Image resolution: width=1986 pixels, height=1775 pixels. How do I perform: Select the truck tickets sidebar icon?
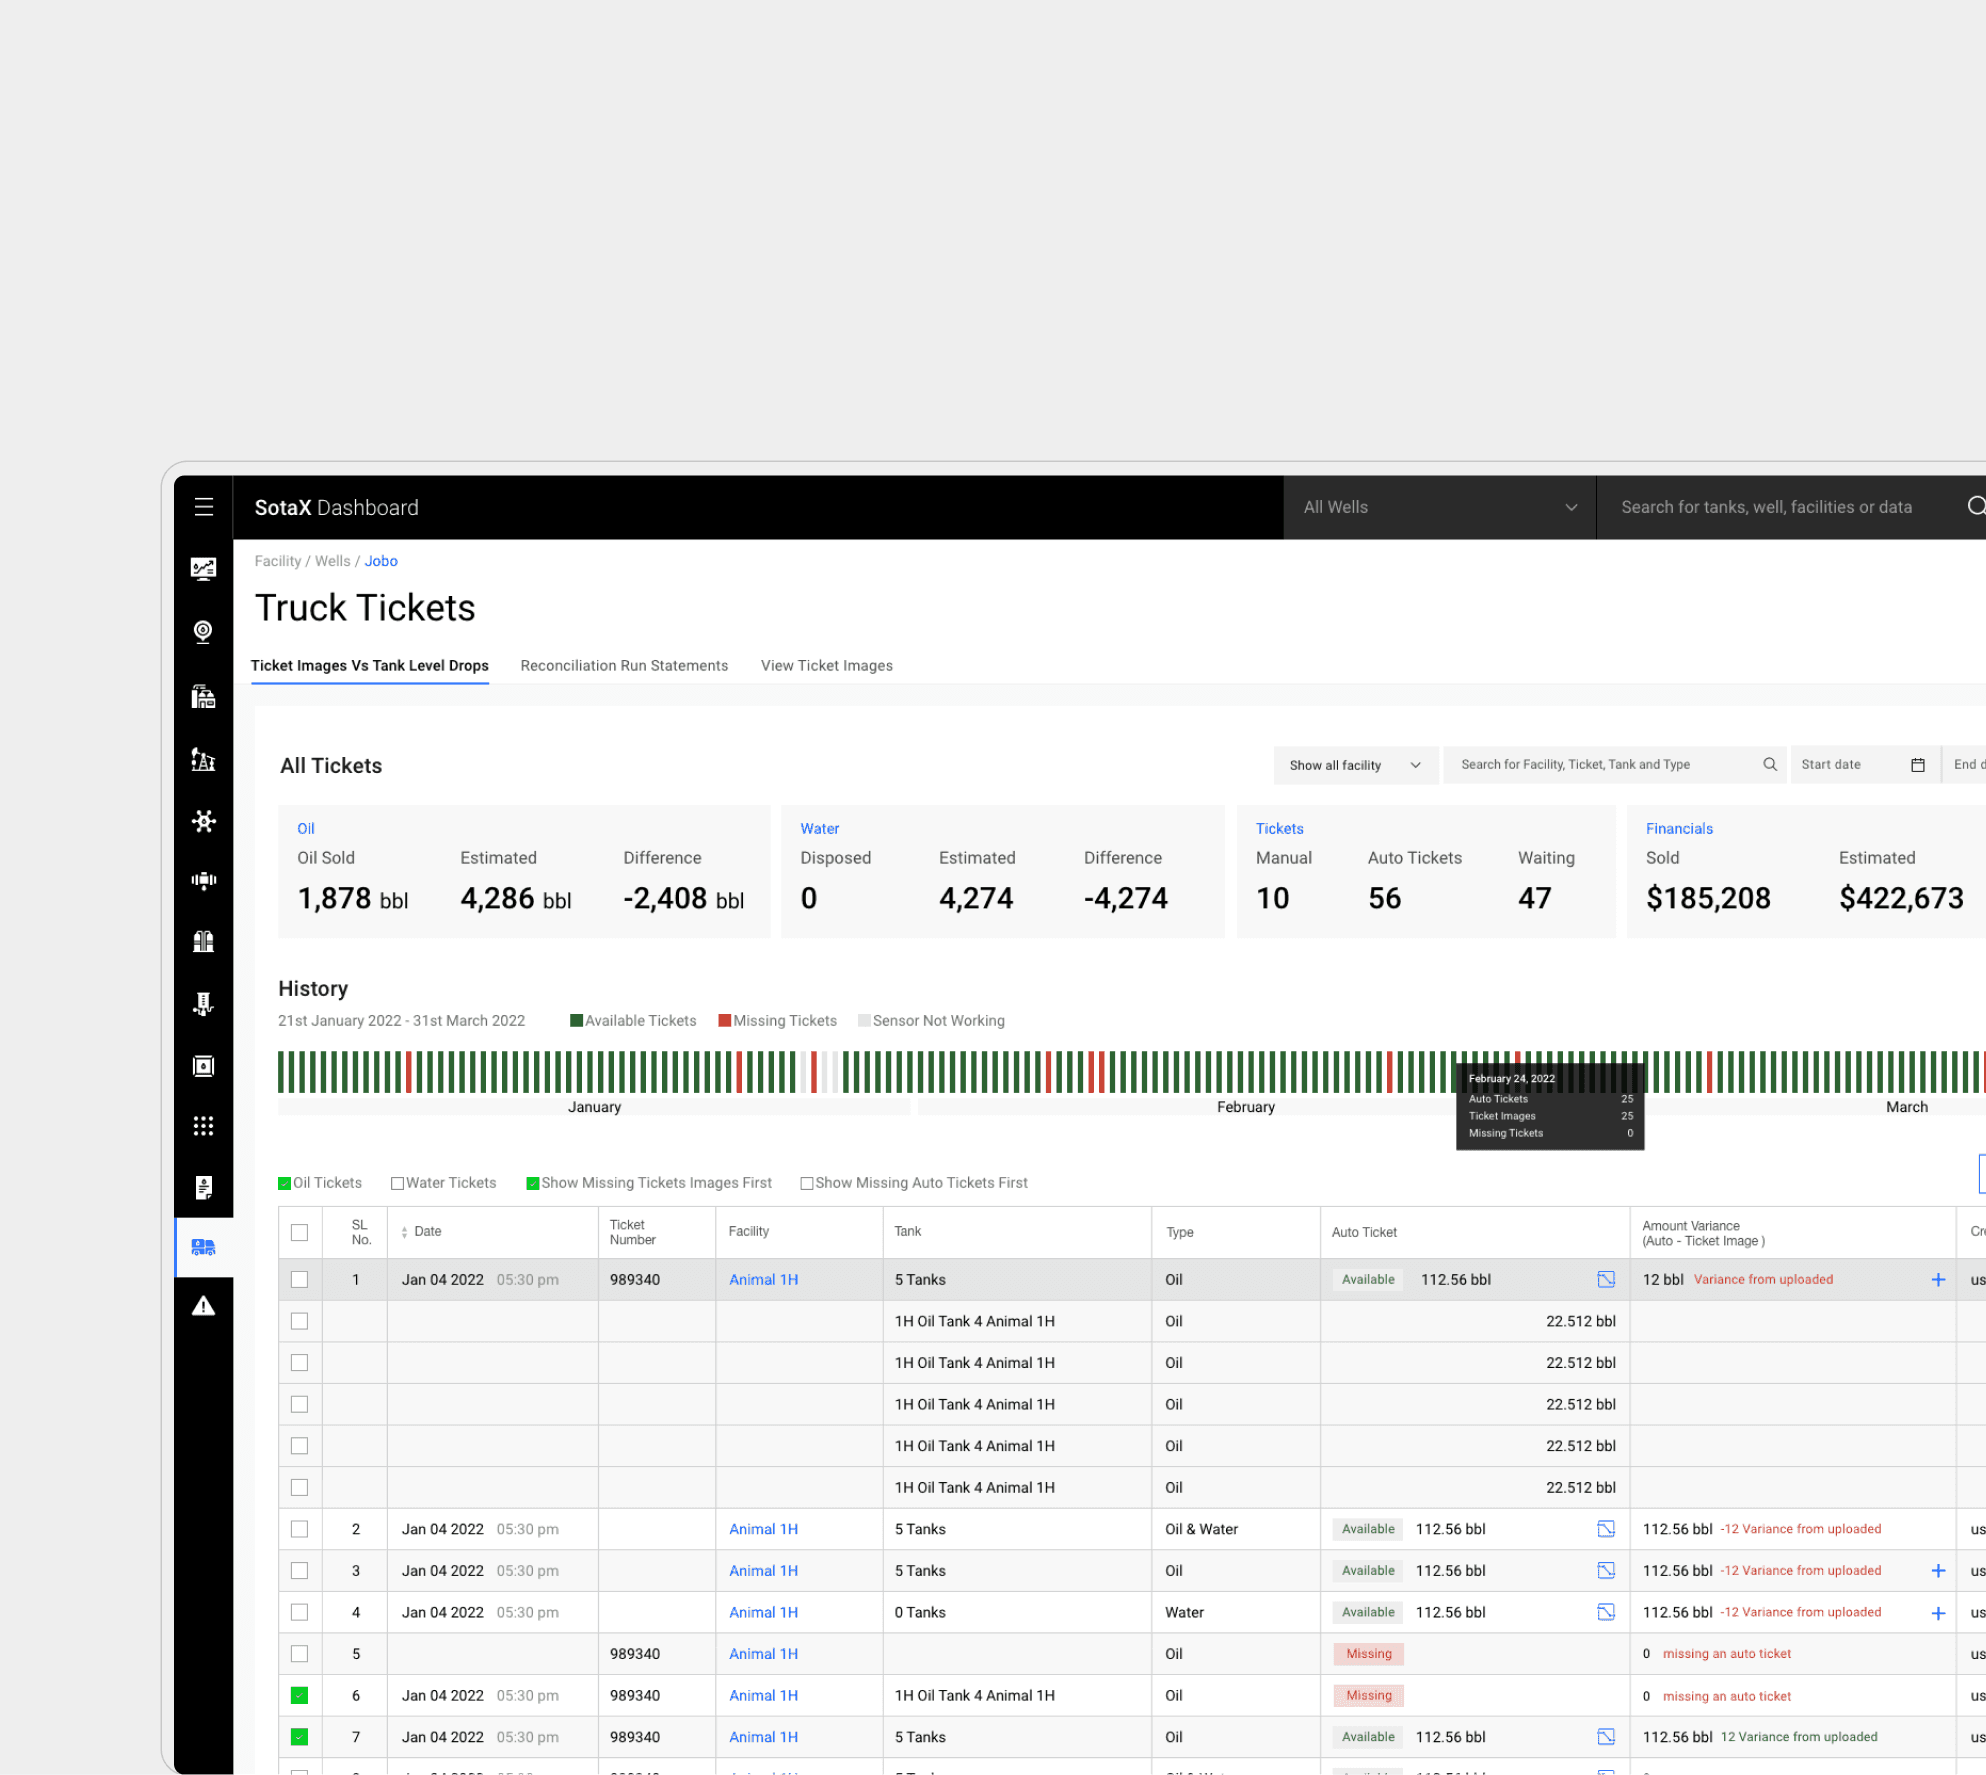click(203, 1247)
